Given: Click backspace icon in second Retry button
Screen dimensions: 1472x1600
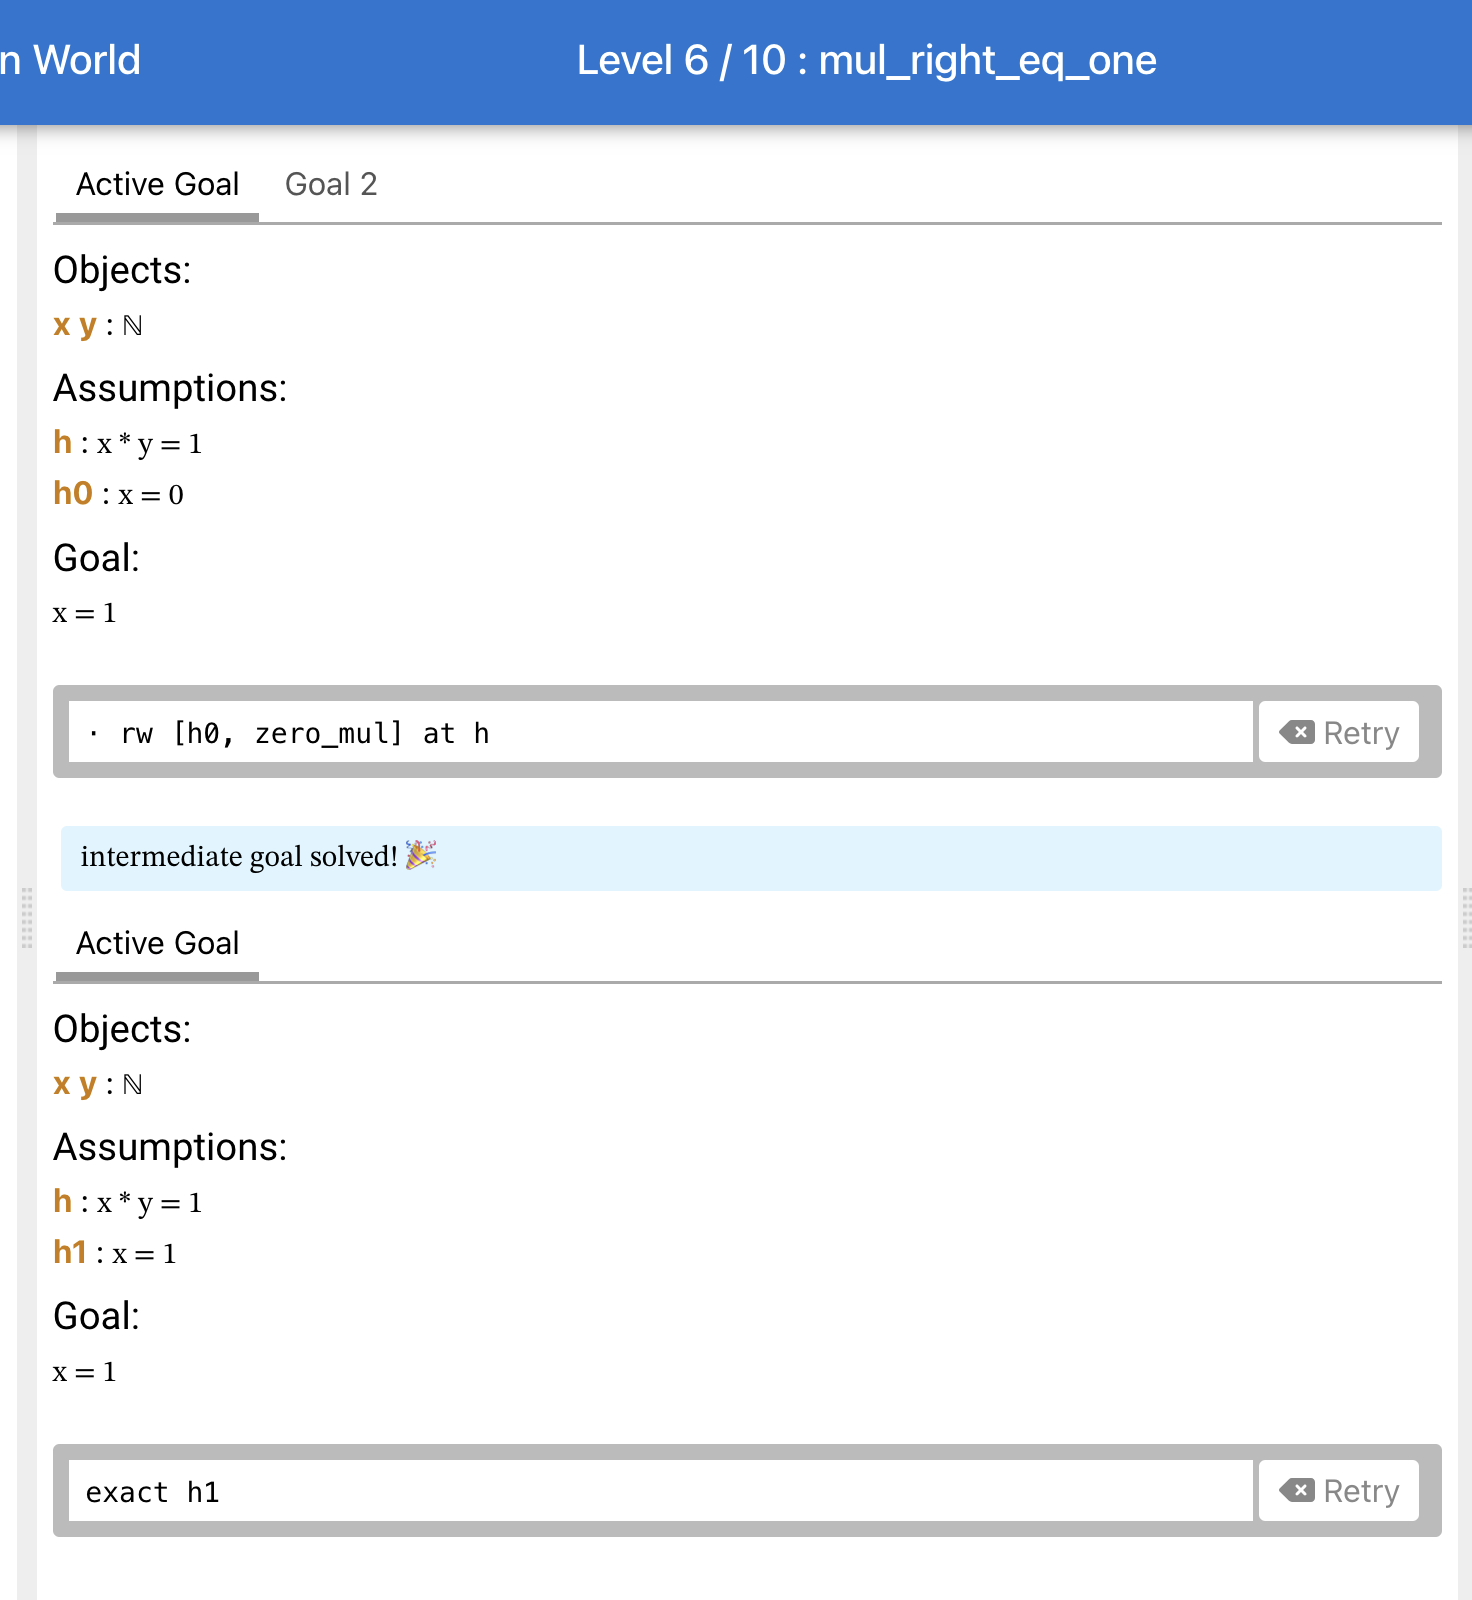Looking at the screenshot, I should (1297, 1491).
